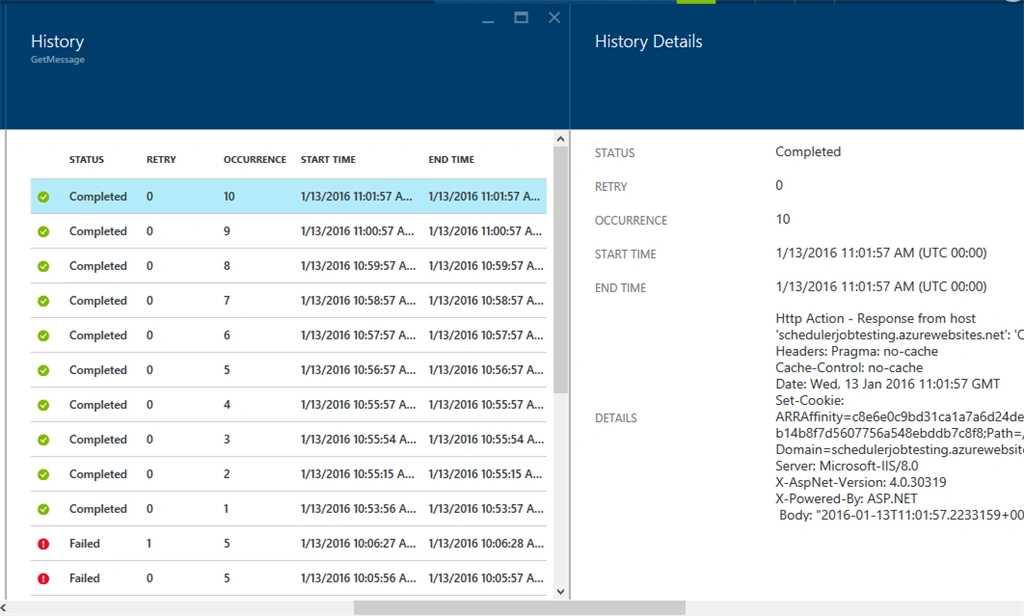This screenshot has height=616, width=1024.
Task: Select the Completed row with occurrence 4
Action: (x=289, y=405)
